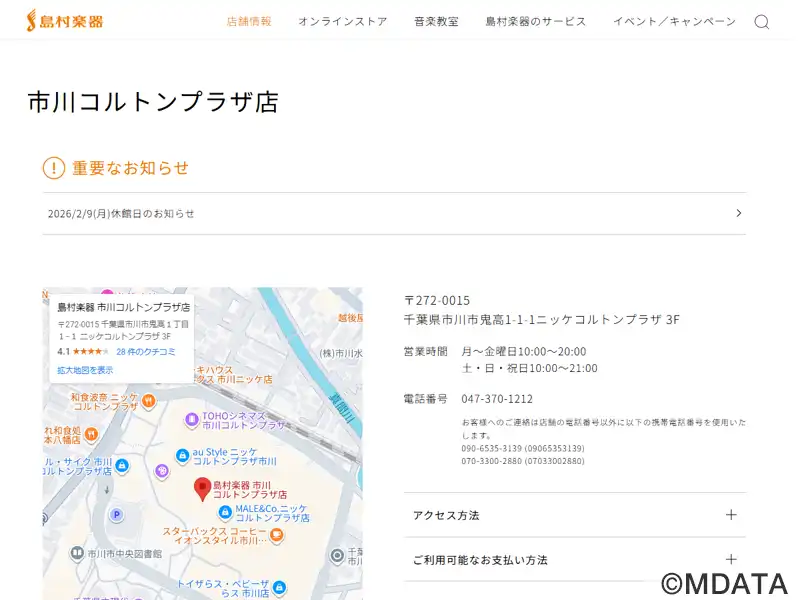
Task: Click the map info card store name
Action: (123, 307)
